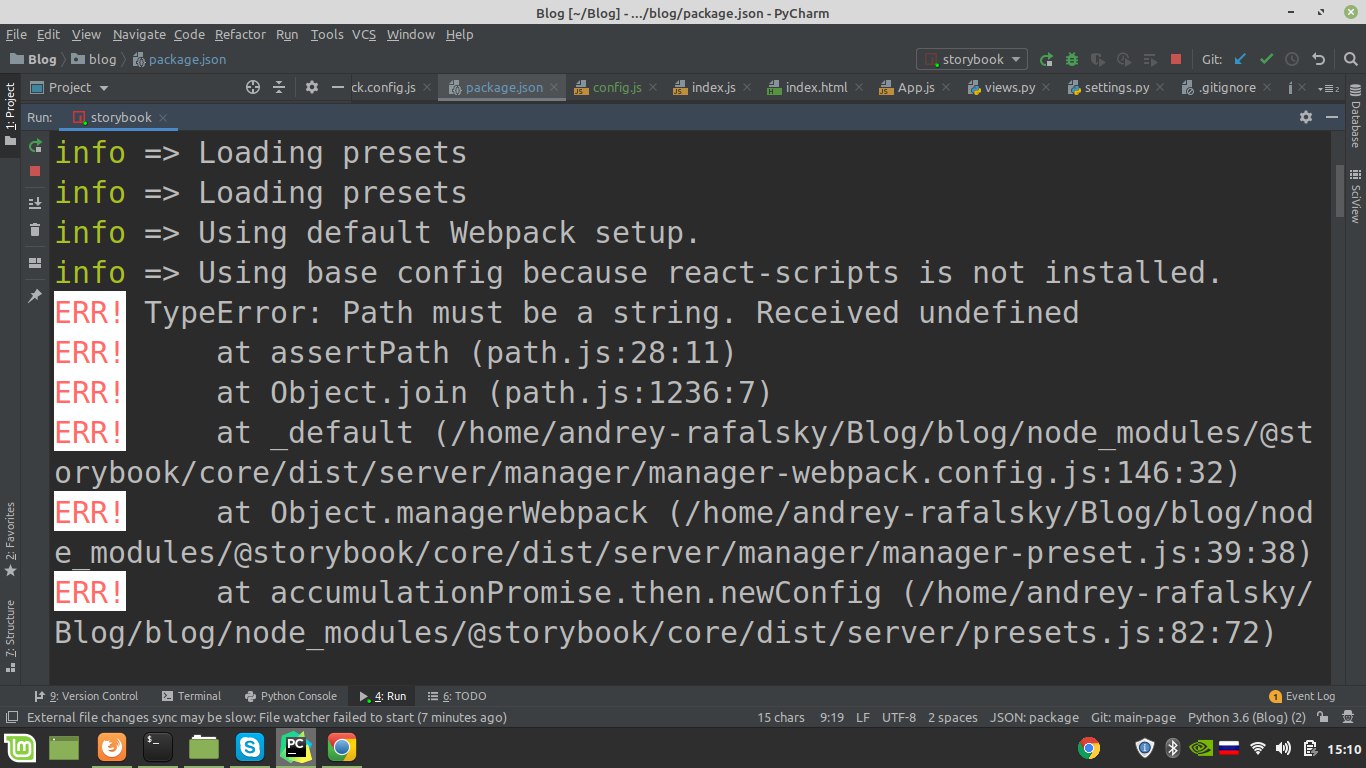
Task: Show Git history clock icon
Action: point(1292,60)
